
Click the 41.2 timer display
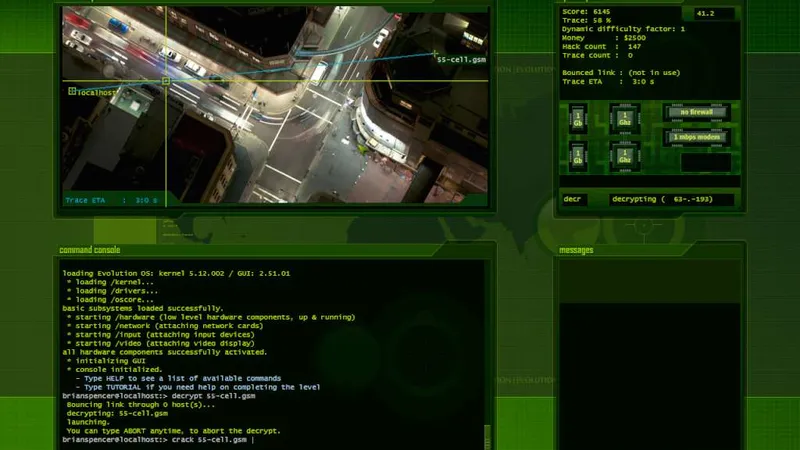click(x=705, y=14)
